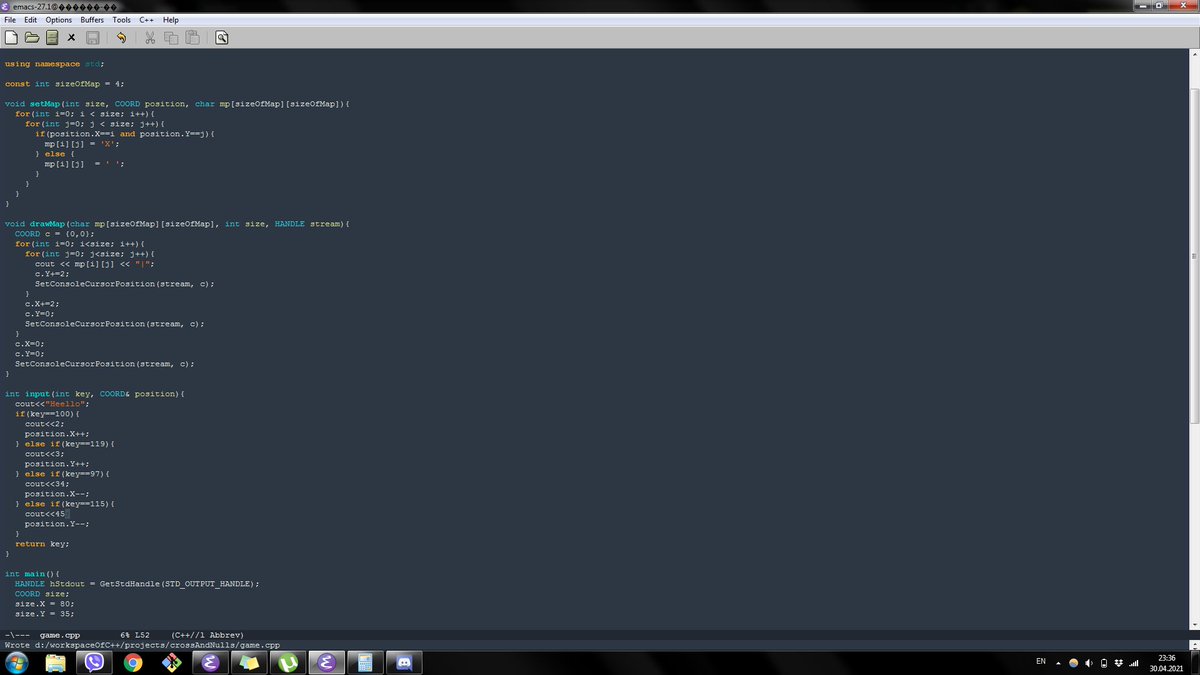
Task: Click the 'HANDLE hStdout = GetStdHandle' line
Action: pos(137,584)
